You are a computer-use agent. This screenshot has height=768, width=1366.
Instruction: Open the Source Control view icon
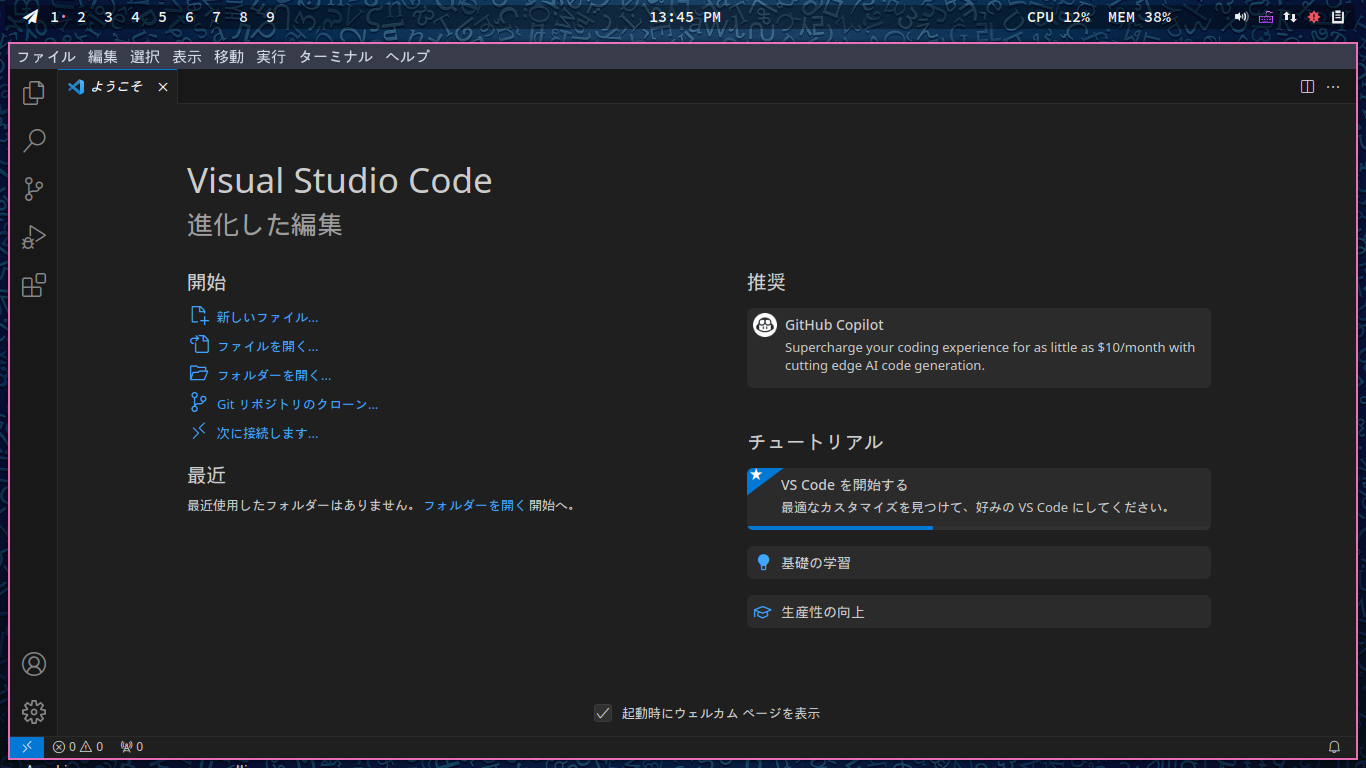(x=34, y=189)
